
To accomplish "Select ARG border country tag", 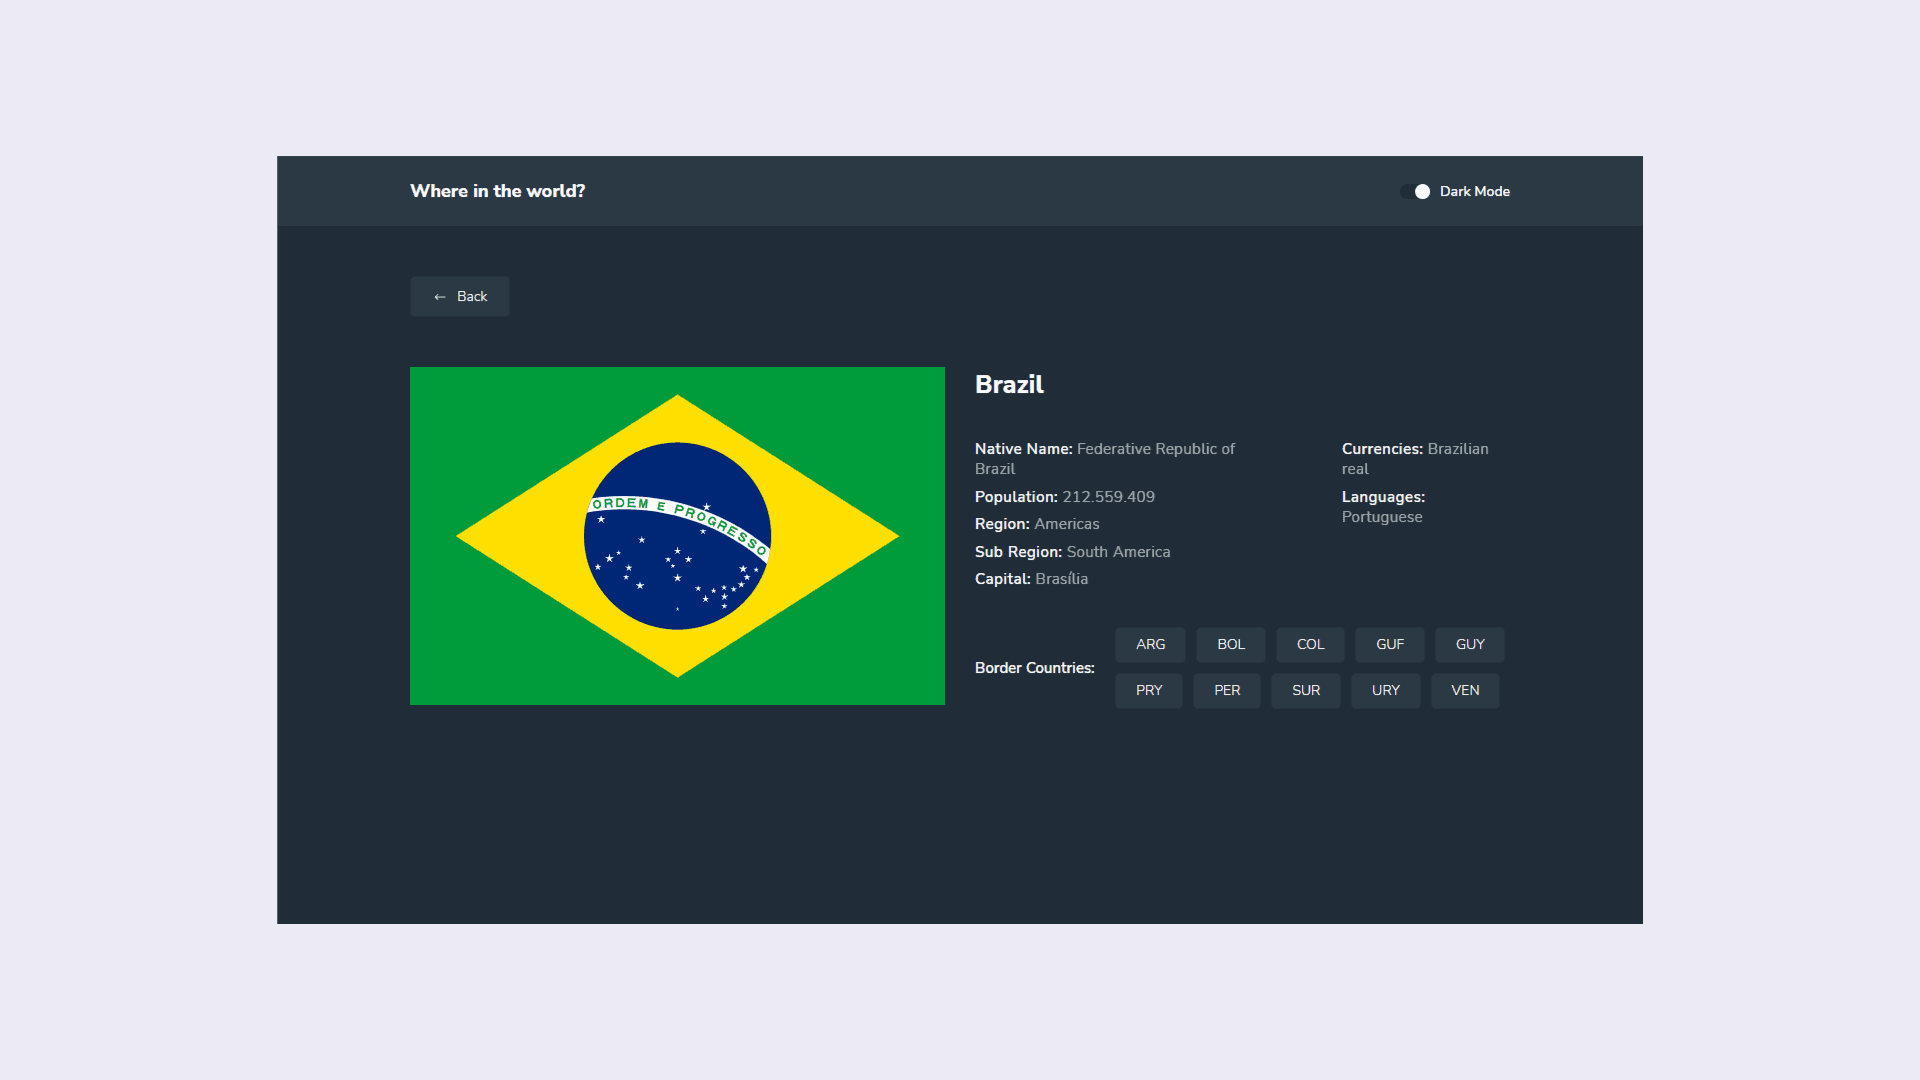I will click(1149, 644).
